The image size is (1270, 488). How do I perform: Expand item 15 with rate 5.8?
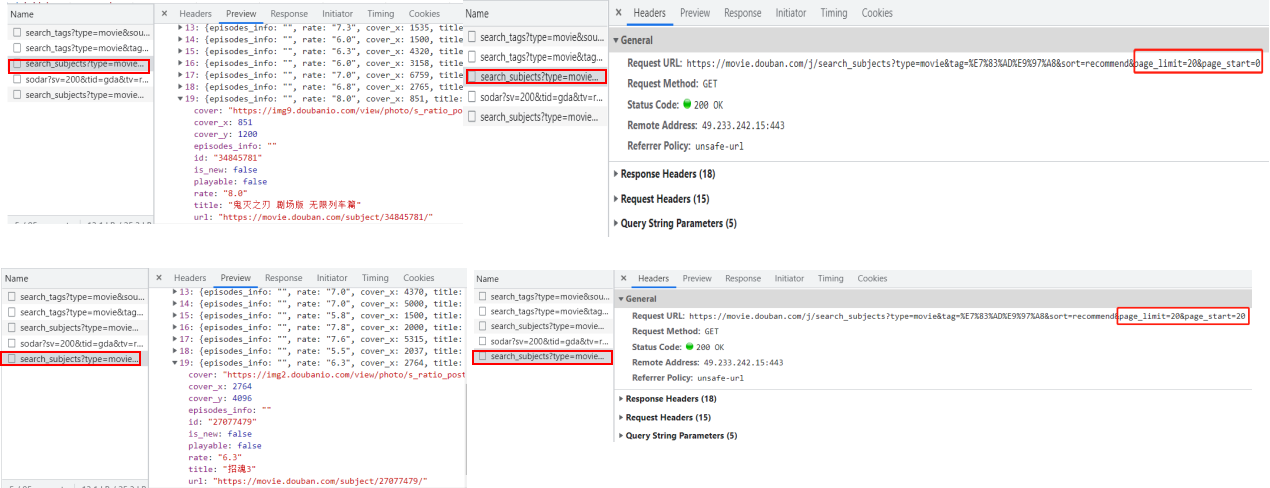176,315
